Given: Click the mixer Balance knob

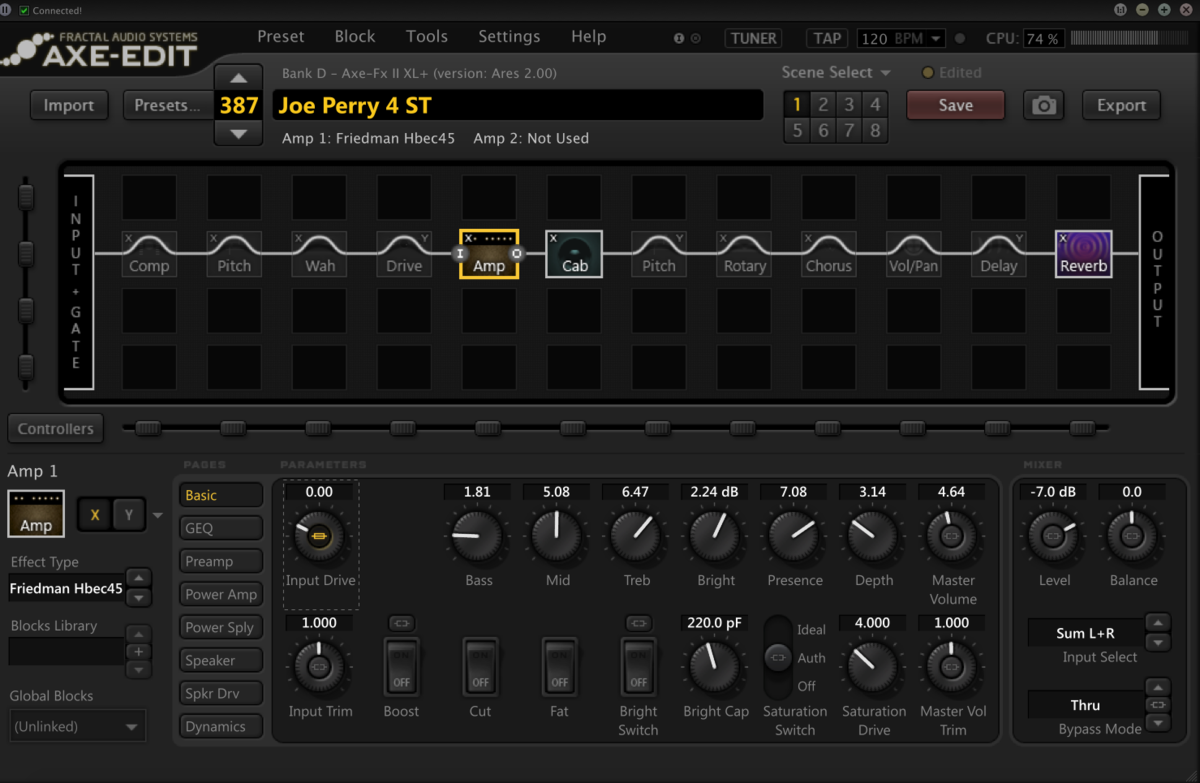Looking at the screenshot, I should pos(1132,537).
